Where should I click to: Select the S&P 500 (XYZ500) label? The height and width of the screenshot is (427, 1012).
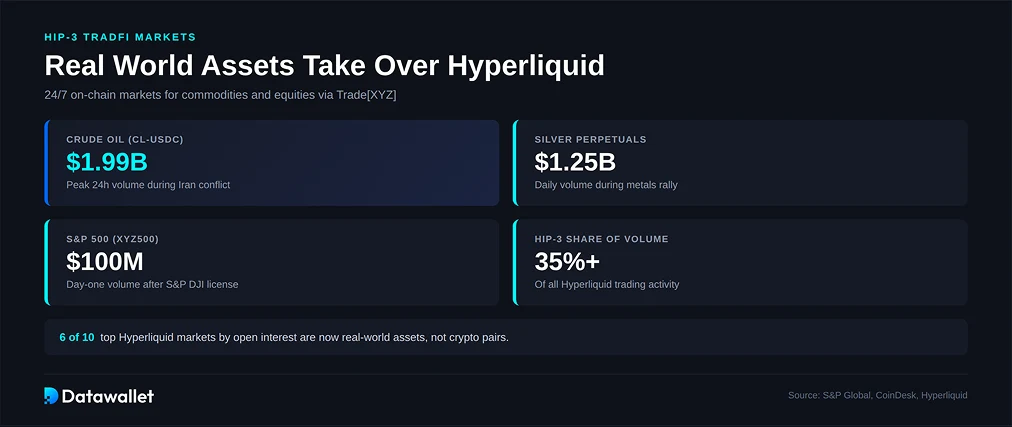(113, 239)
